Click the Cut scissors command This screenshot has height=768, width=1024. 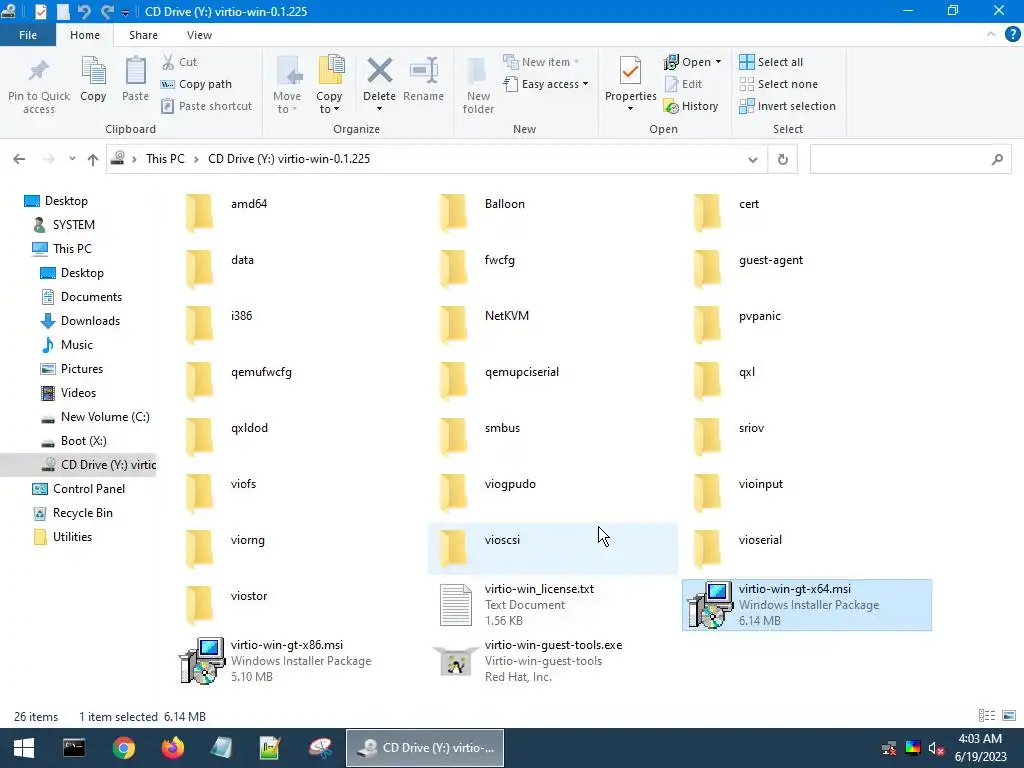(x=179, y=62)
